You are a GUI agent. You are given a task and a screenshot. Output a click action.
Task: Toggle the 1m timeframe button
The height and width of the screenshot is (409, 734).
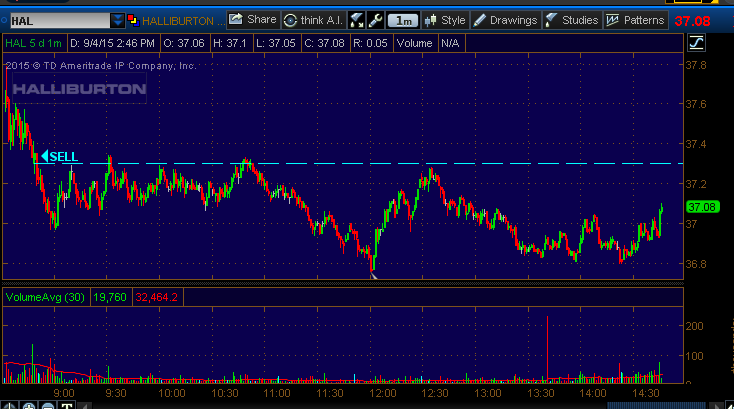[403, 19]
